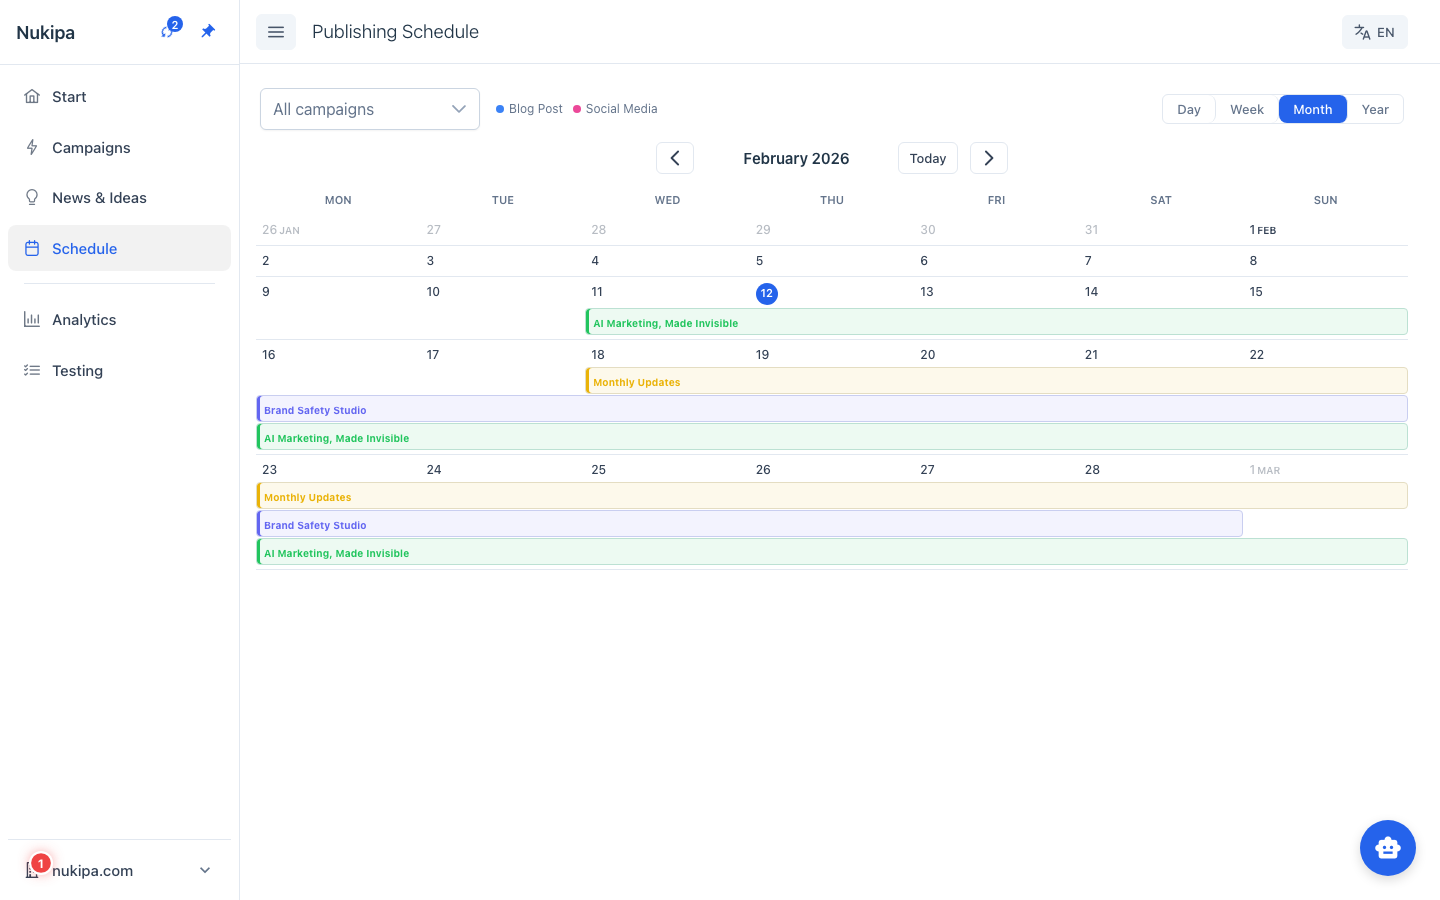Click the pin sidebar icon
This screenshot has height=900, width=1440.
[x=208, y=32]
